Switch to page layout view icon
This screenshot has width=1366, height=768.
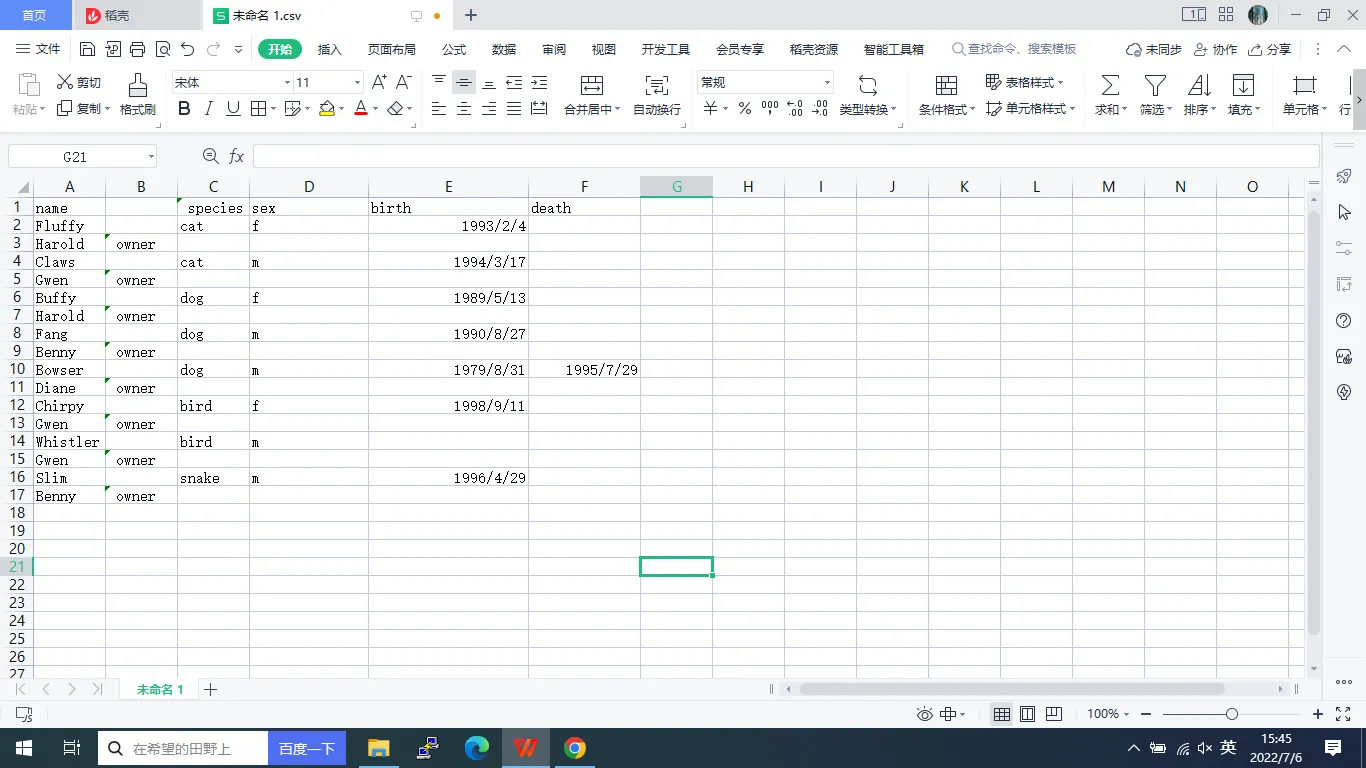pos(1027,714)
